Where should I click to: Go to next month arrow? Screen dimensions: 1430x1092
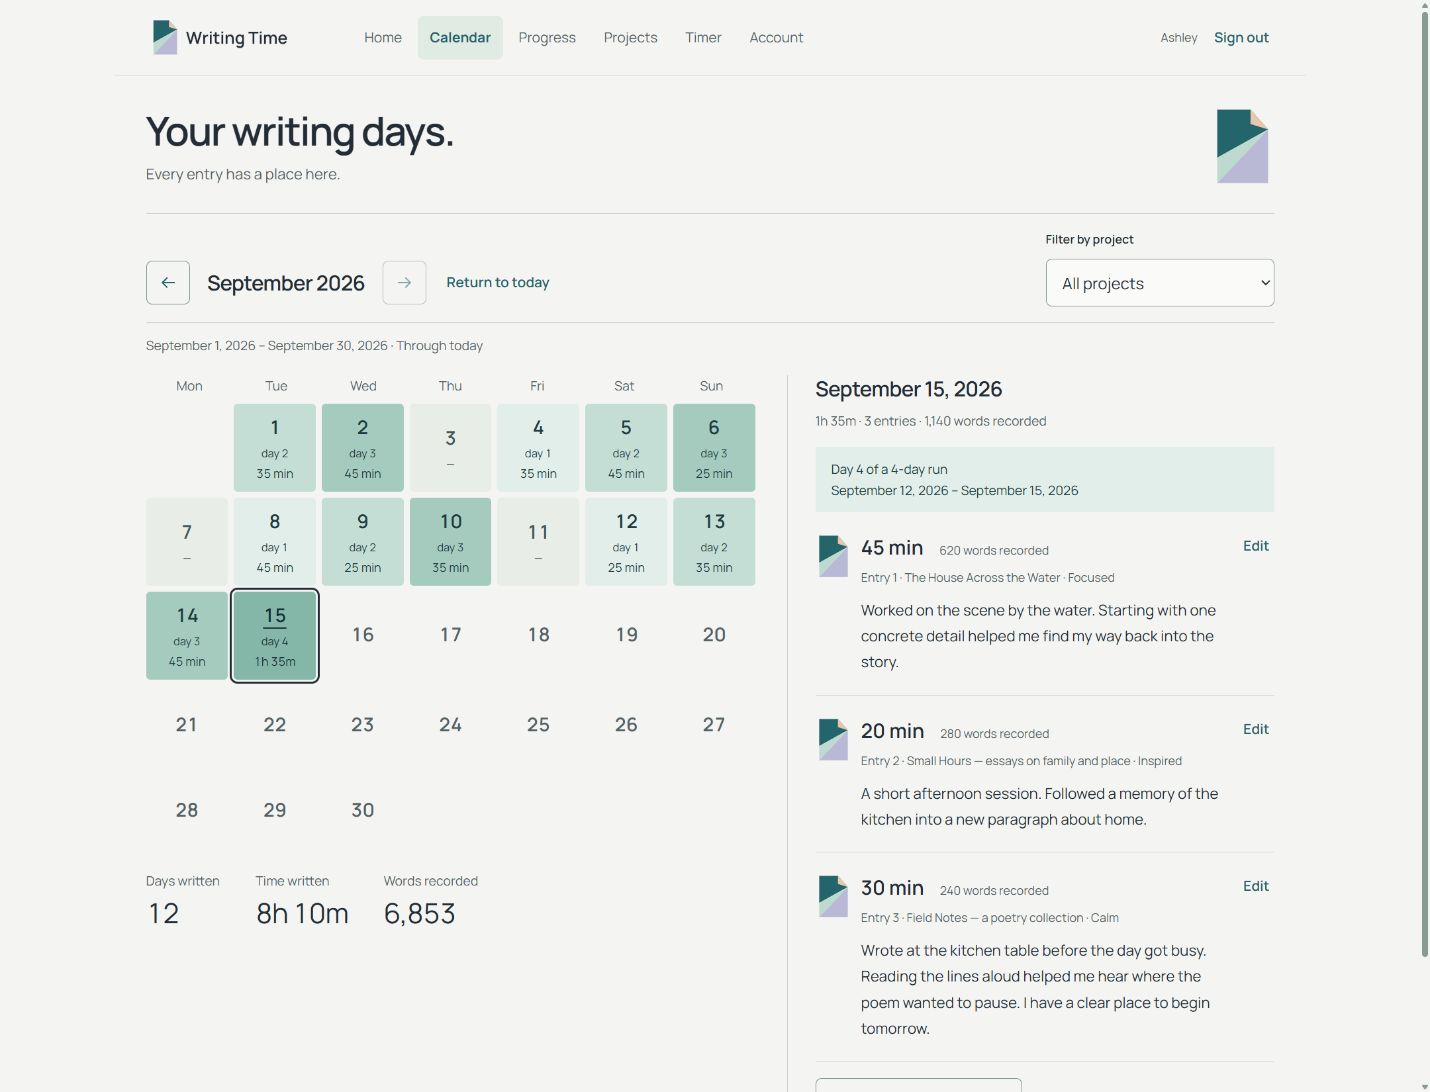tap(404, 283)
